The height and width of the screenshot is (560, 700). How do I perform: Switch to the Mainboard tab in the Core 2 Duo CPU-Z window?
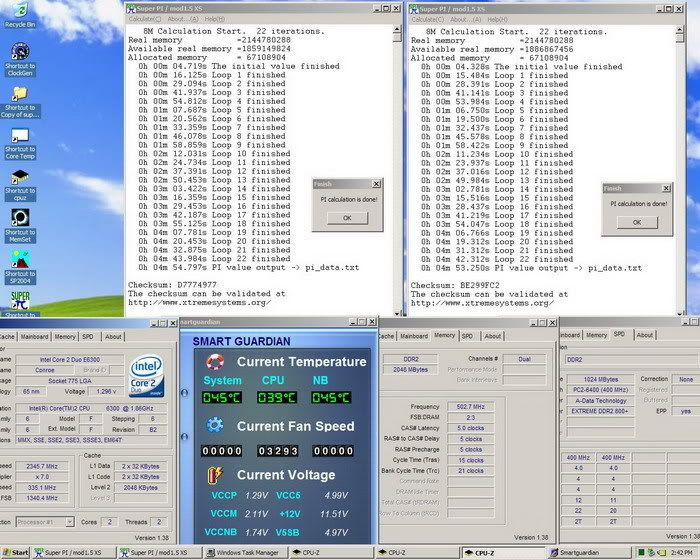tap(34, 337)
